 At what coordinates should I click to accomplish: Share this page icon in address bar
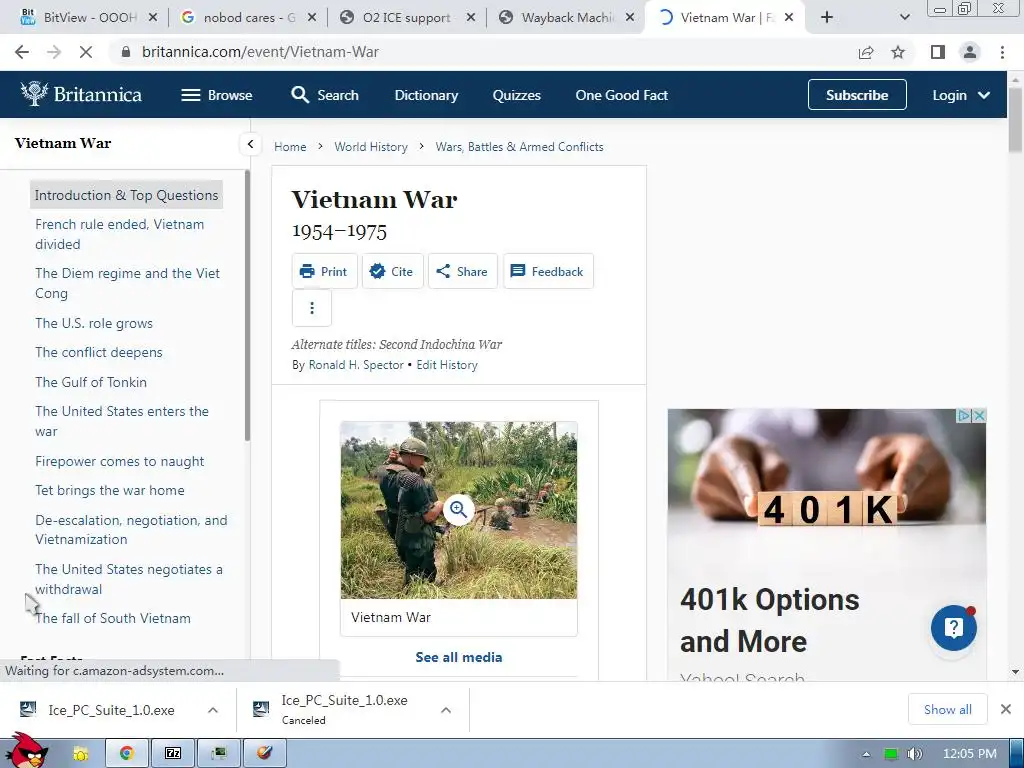pyautogui.click(x=866, y=52)
